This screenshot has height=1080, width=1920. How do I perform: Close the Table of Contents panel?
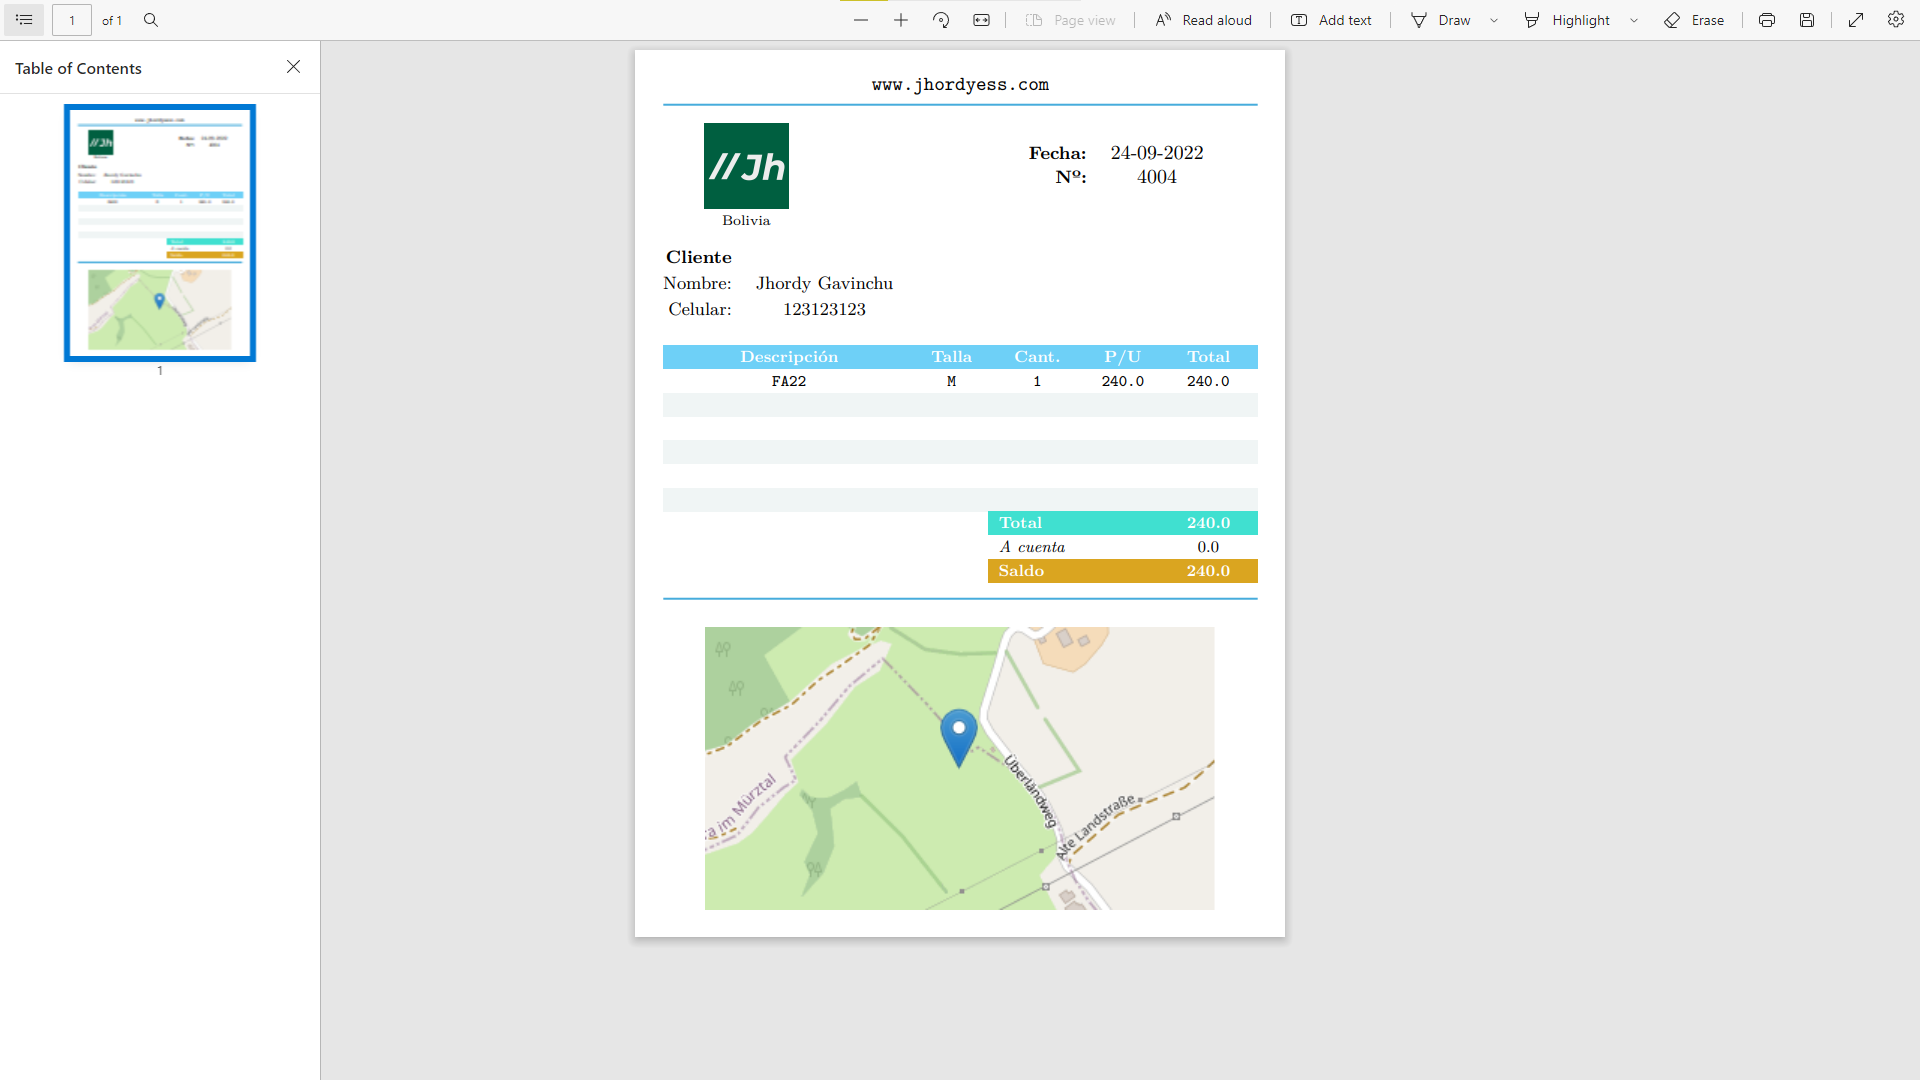pyautogui.click(x=293, y=67)
